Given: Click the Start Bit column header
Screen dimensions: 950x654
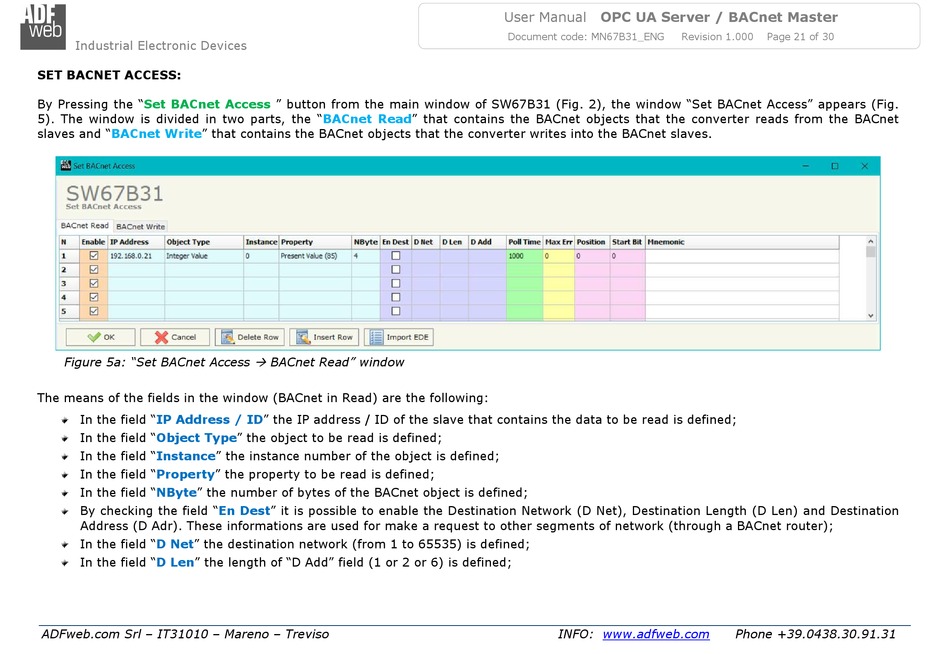Looking at the screenshot, I should point(627,242).
